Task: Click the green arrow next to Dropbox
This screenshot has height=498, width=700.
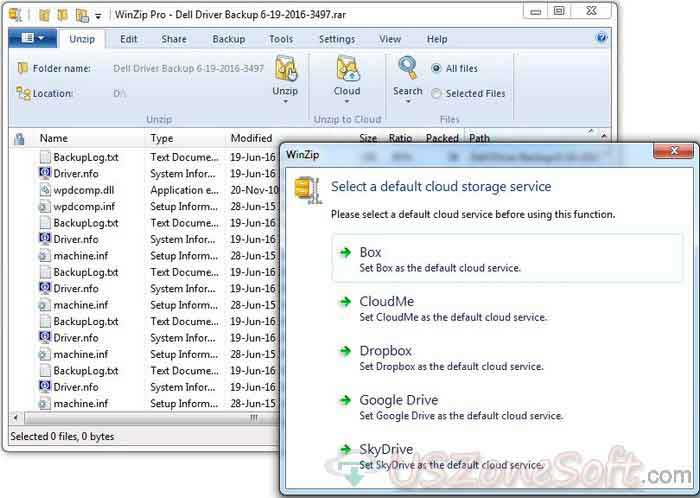Action: point(345,351)
